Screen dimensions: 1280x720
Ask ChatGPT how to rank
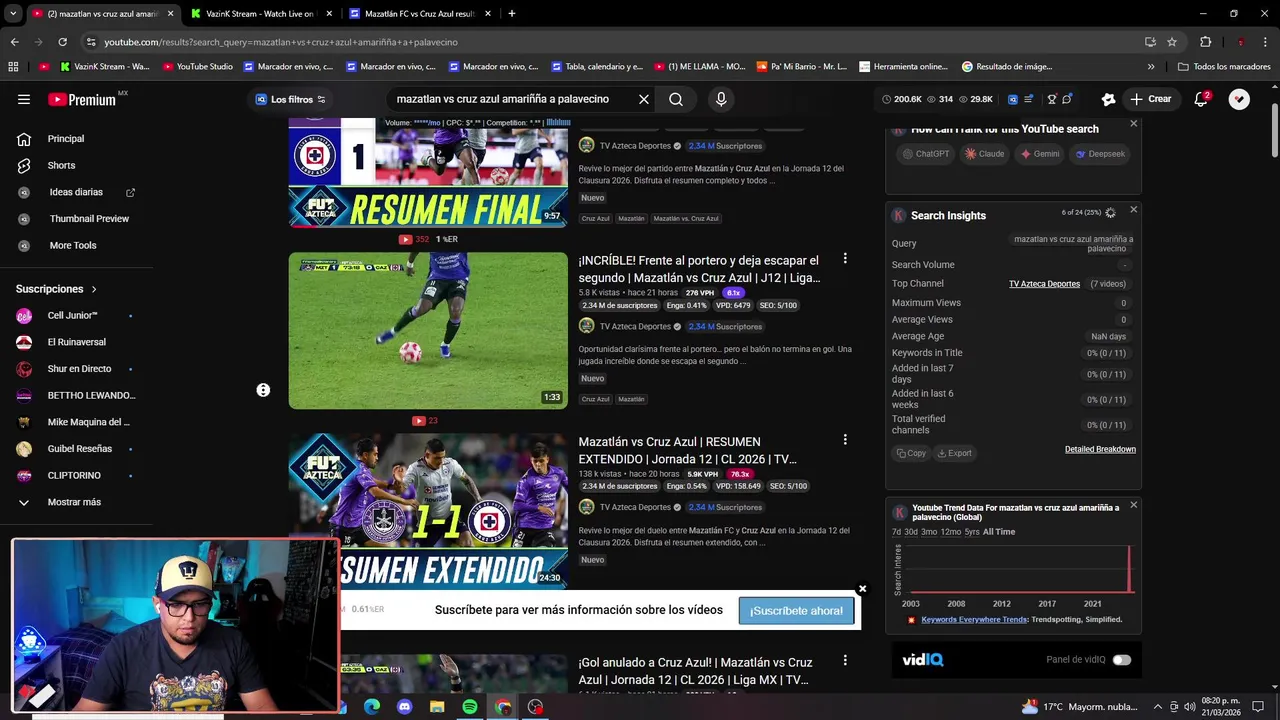pyautogui.click(x=926, y=154)
